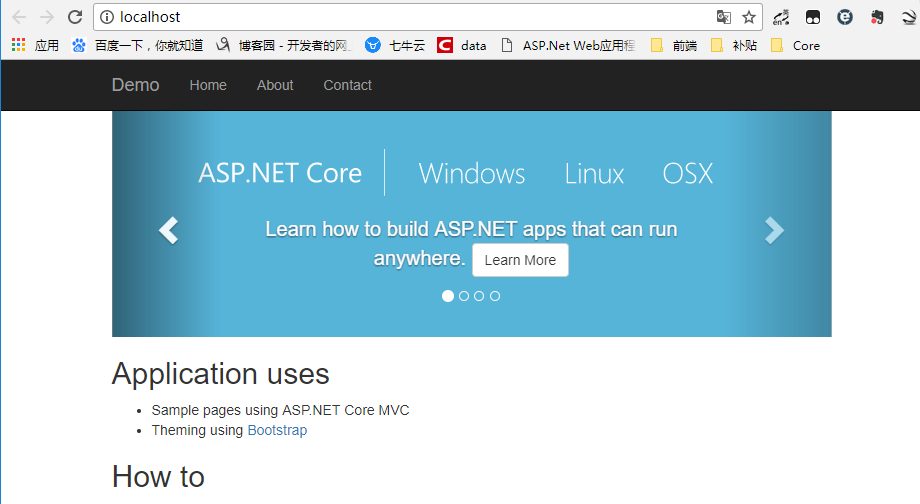Open the data bookmark with red C icon

[462, 45]
